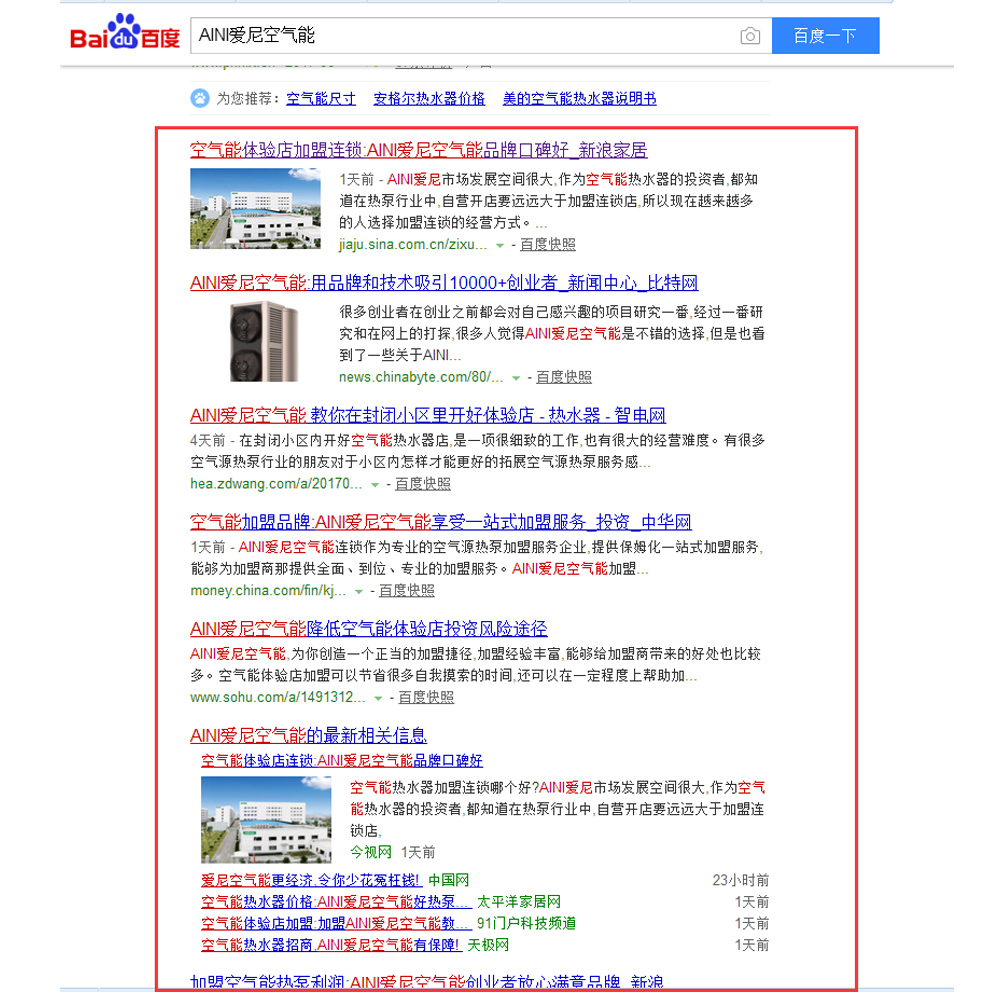Open AINI爱尼空气能的最新相关信息 heading link

point(309,736)
